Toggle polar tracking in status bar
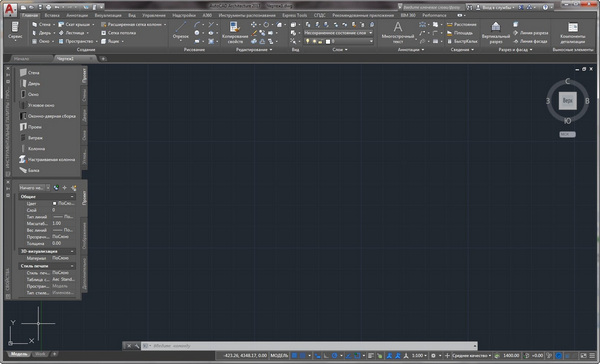 pyautogui.click(x=334, y=356)
